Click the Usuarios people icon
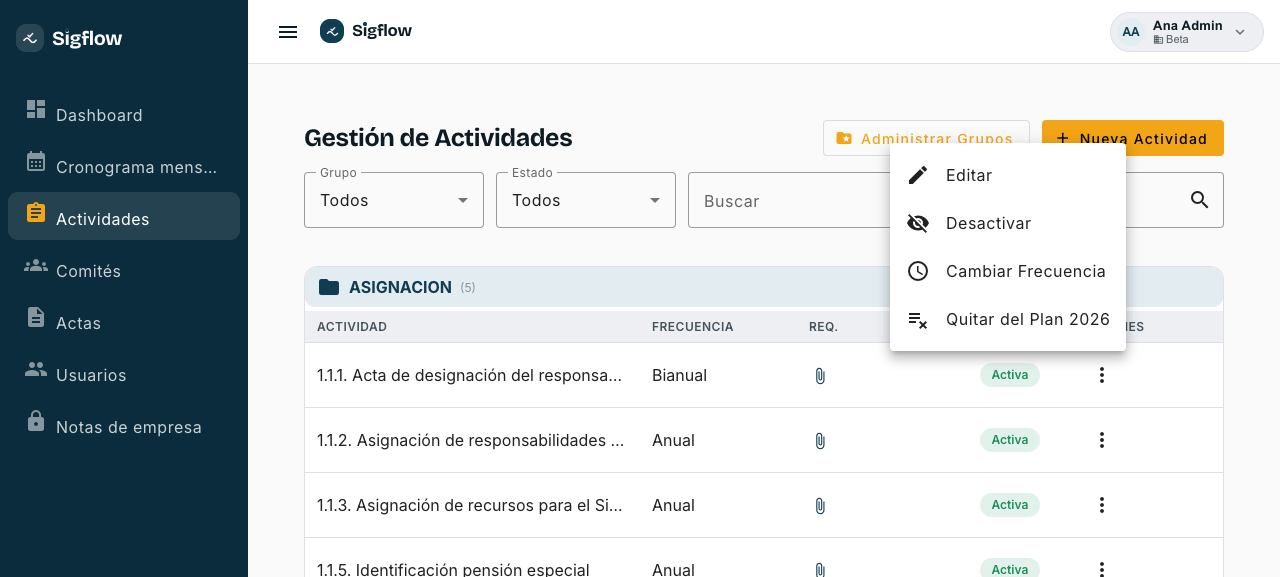Image resolution: width=1280 pixels, height=577 pixels. coord(36,369)
